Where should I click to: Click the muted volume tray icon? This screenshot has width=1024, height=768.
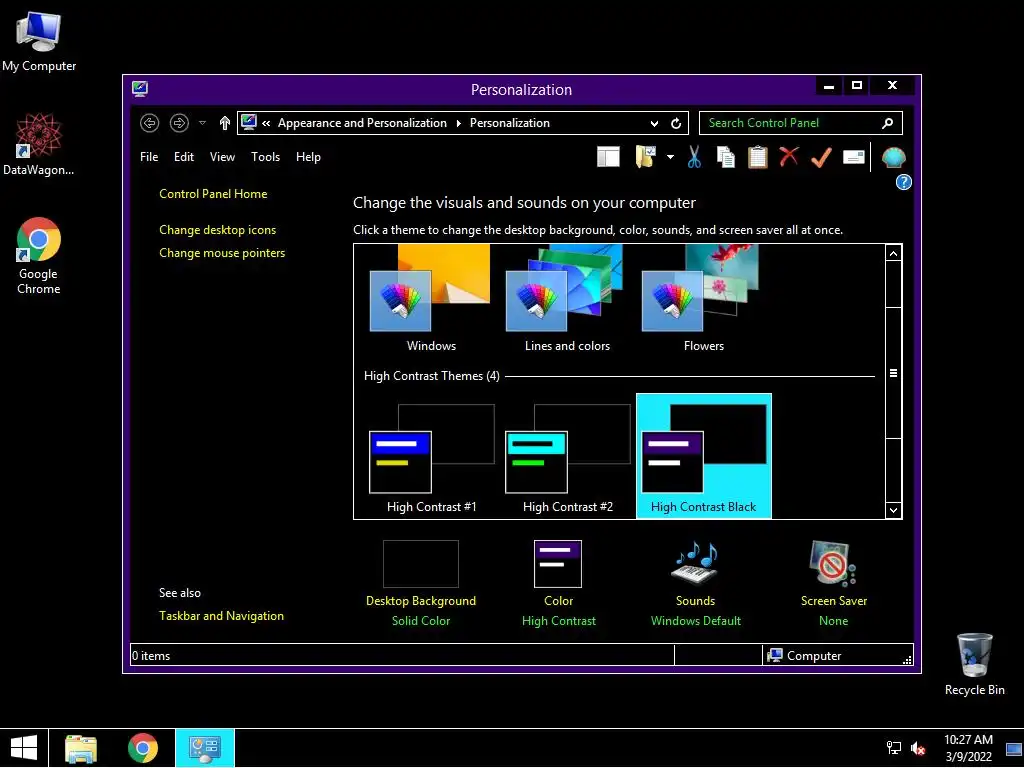tap(918, 748)
